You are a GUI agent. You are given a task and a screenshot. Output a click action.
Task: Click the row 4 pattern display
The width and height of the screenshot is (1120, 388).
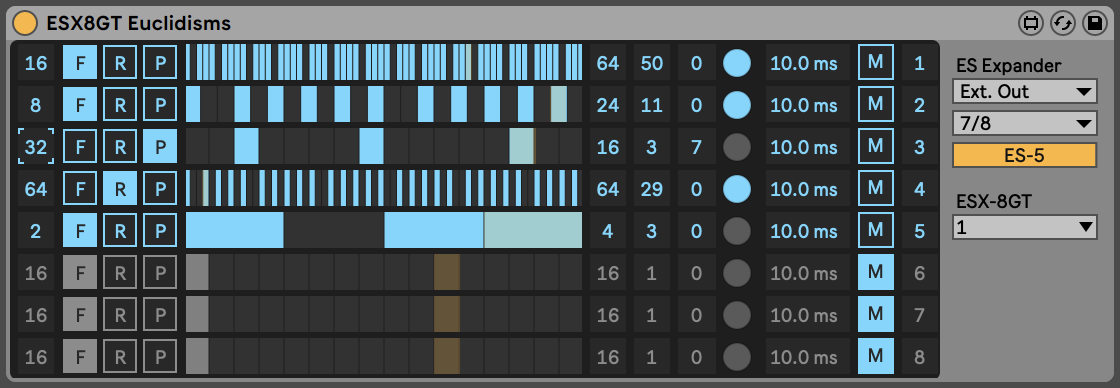click(x=384, y=189)
